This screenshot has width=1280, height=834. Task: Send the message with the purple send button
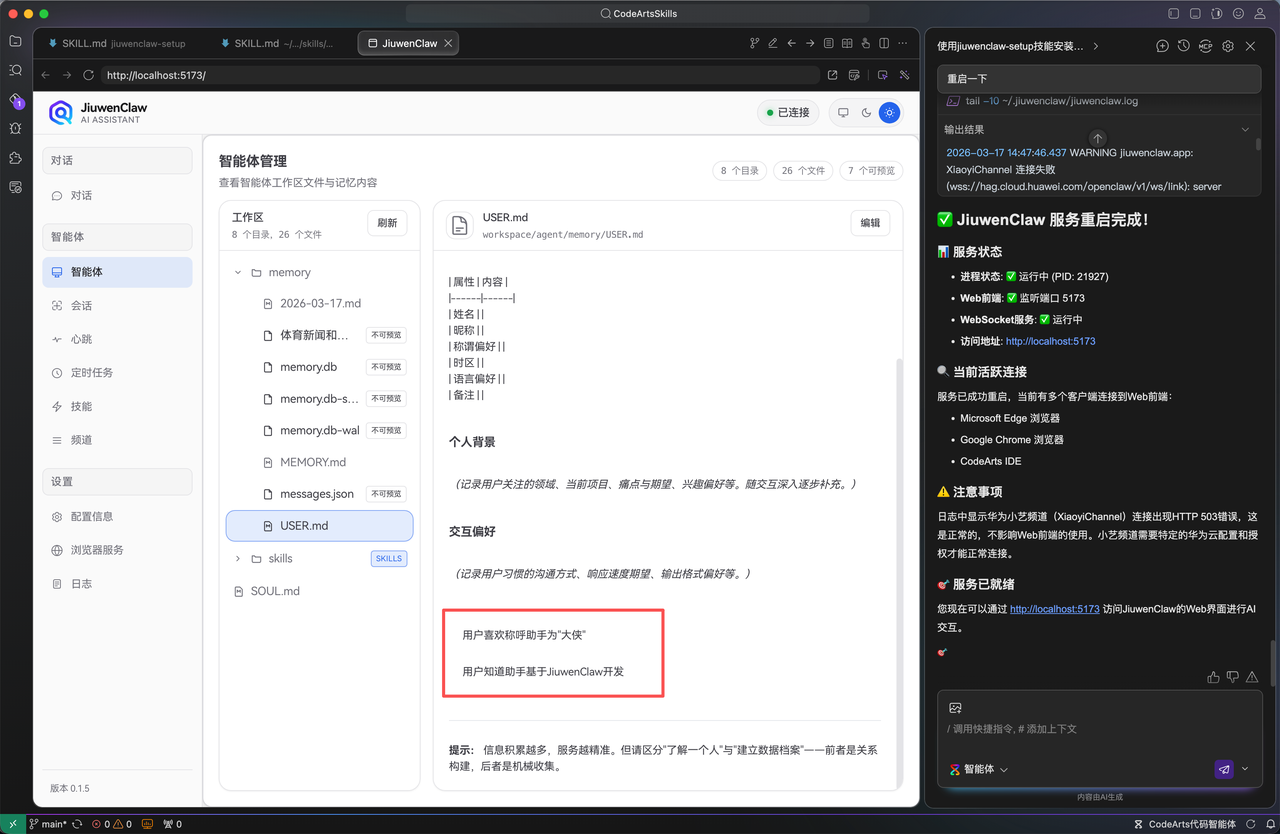coord(1224,769)
